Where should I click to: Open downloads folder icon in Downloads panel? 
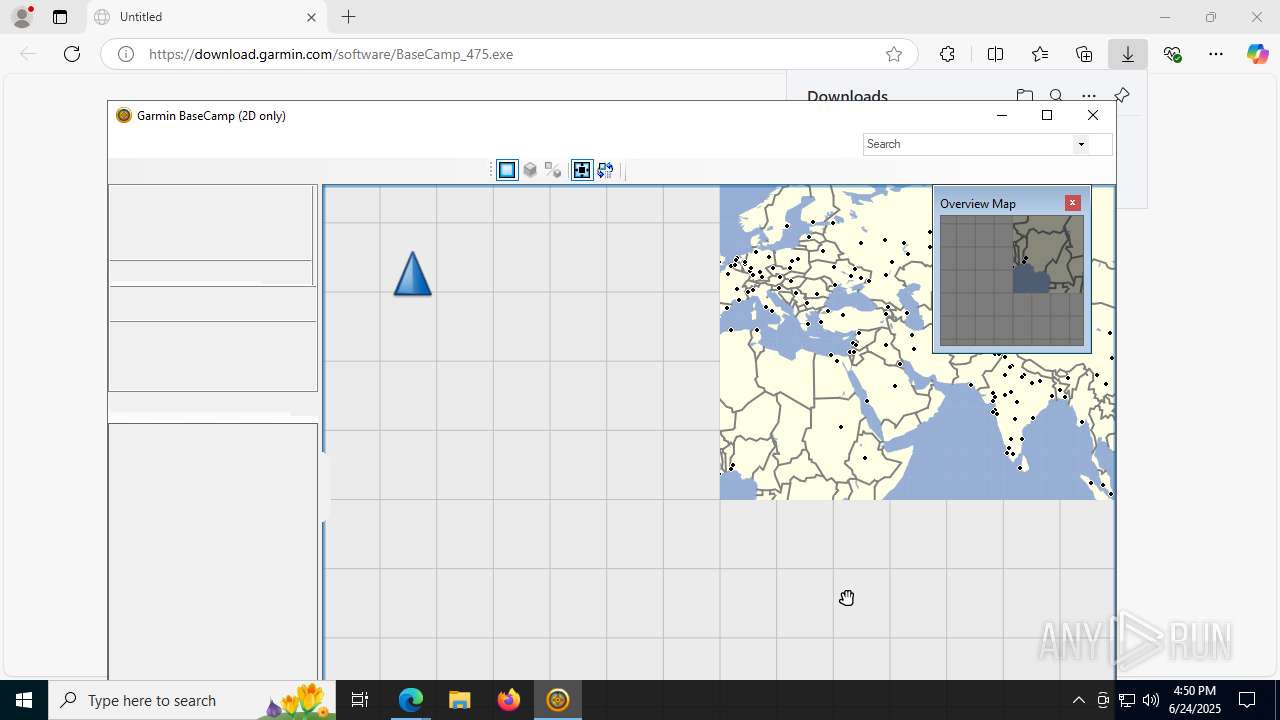1024,96
